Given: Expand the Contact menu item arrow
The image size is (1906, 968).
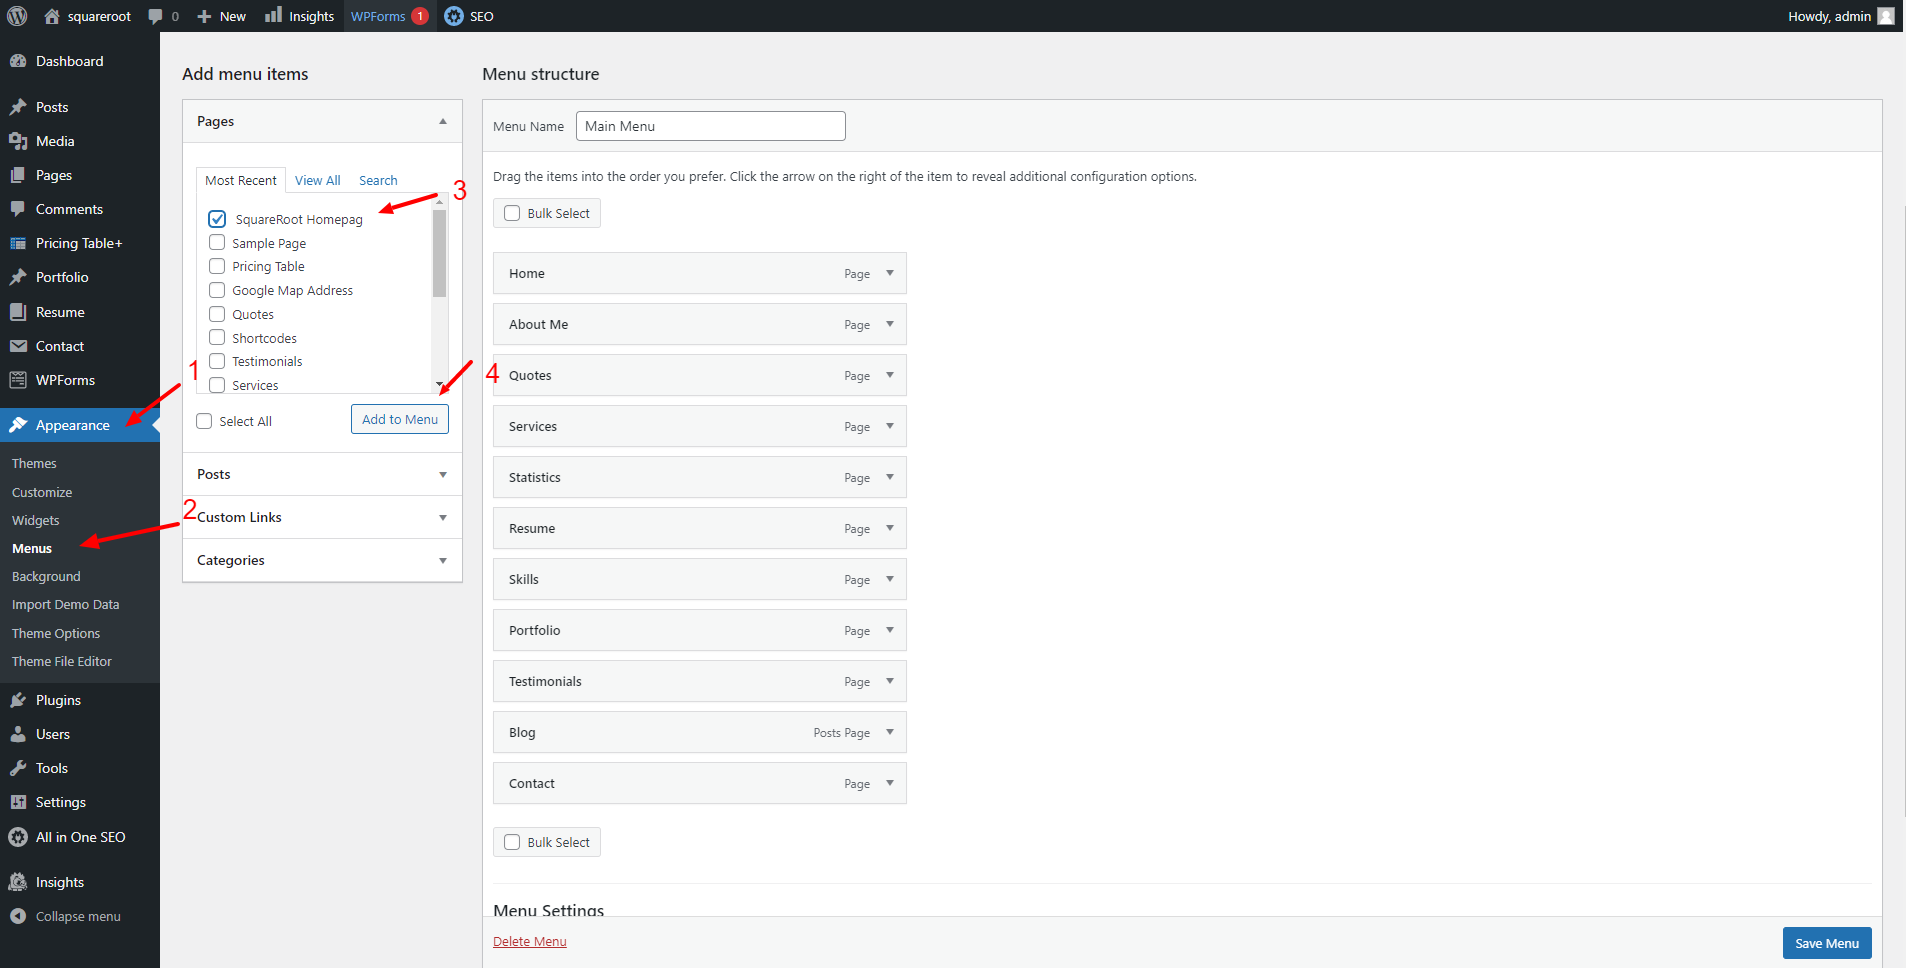Looking at the screenshot, I should point(890,783).
